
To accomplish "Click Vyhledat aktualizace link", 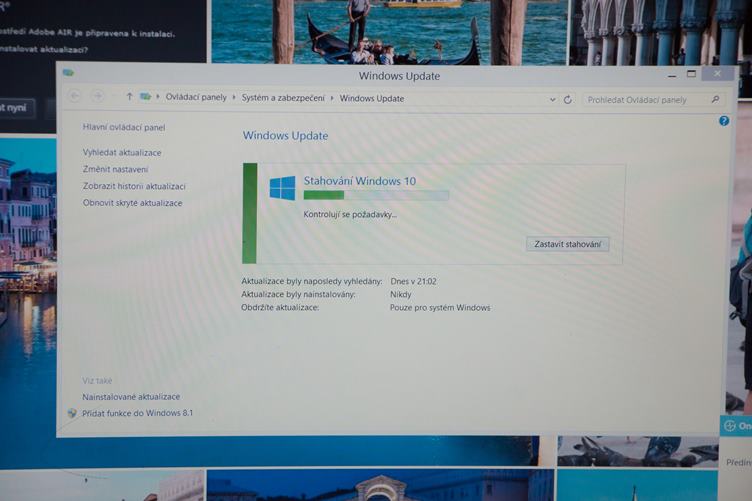I will tap(122, 152).
